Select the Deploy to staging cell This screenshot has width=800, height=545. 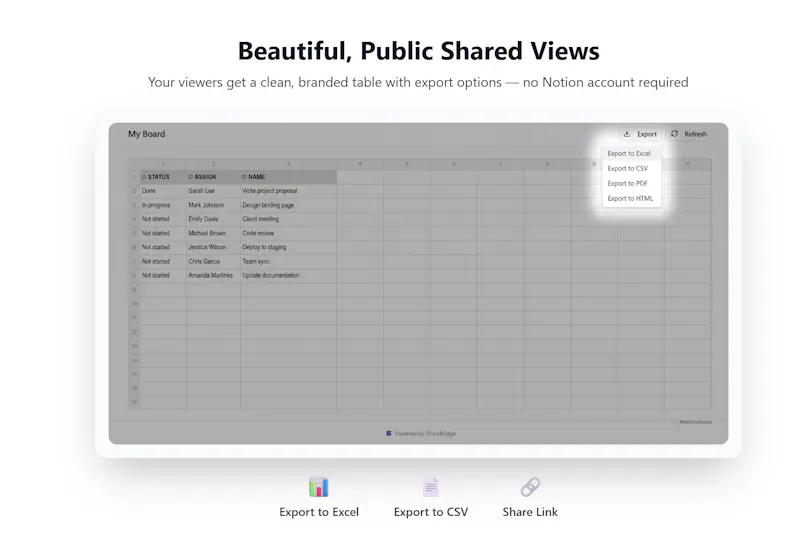pos(288,247)
